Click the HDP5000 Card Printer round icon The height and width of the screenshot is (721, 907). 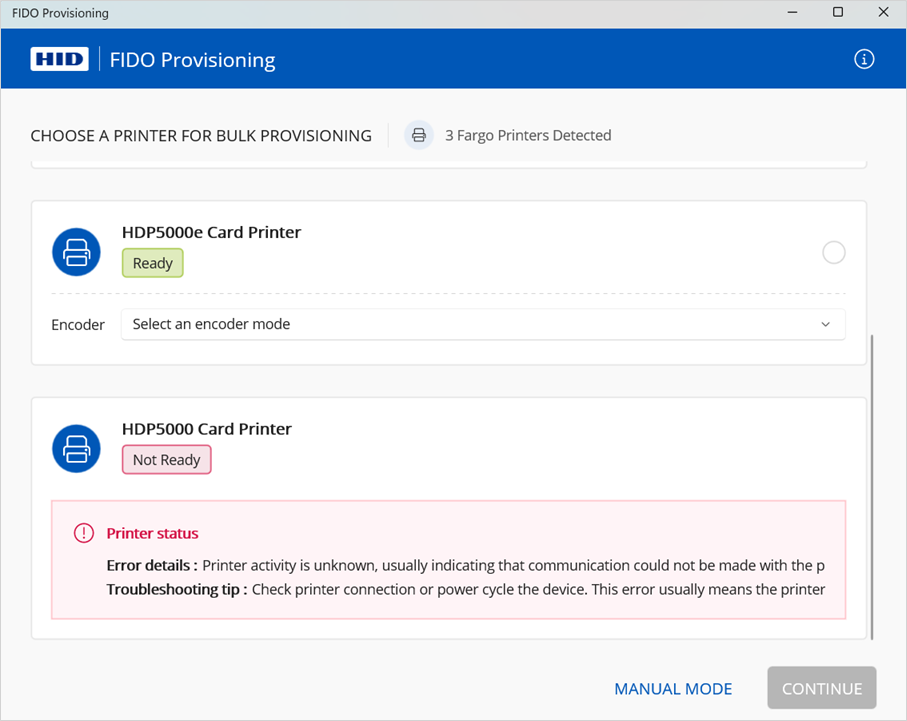click(76, 449)
